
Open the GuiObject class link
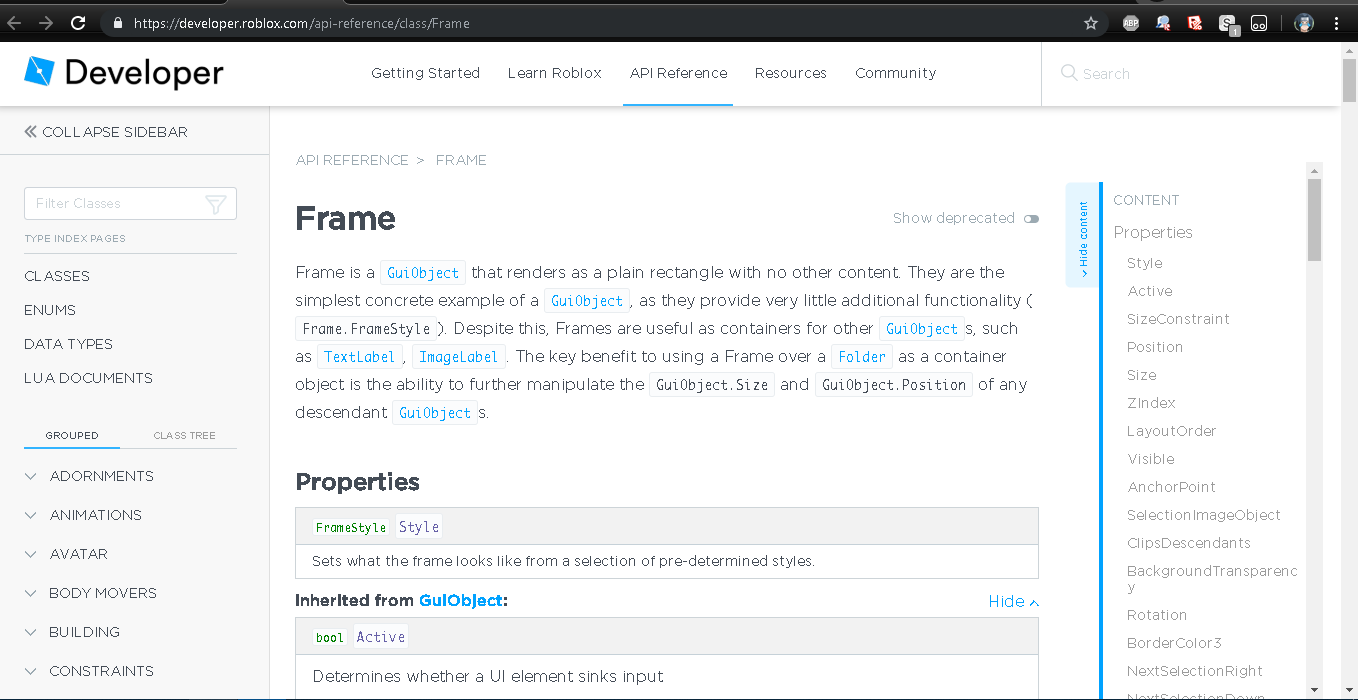pyautogui.click(x=423, y=272)
